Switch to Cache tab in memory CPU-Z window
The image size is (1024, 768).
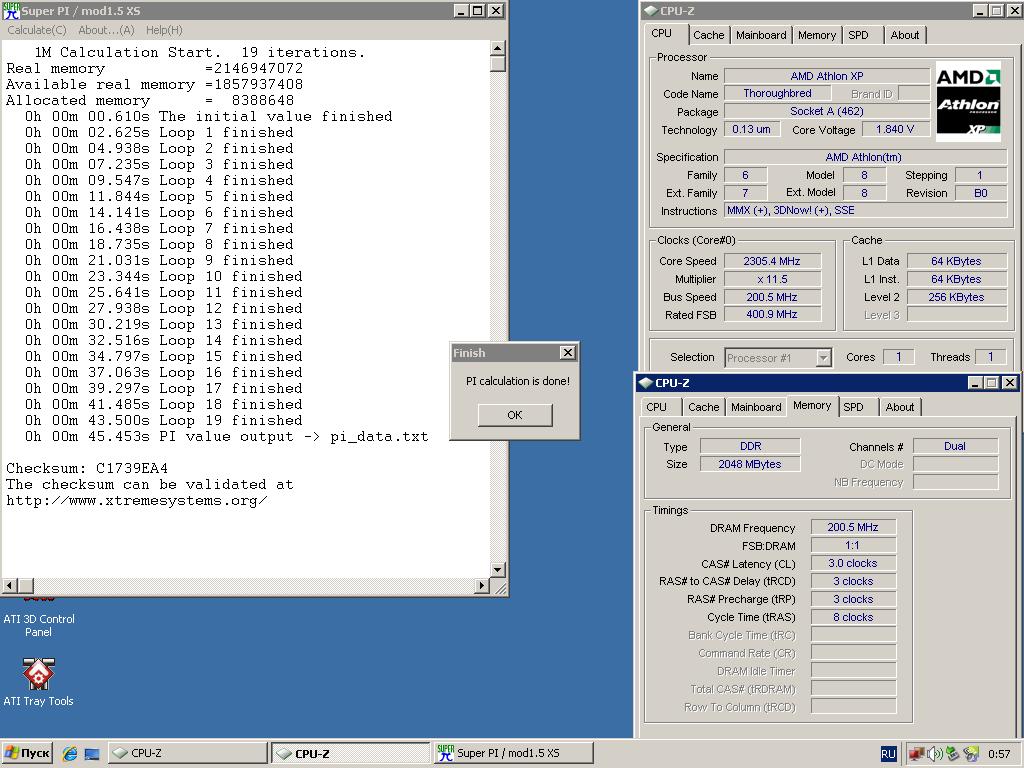pyautogui.click(x=703, y=407)
